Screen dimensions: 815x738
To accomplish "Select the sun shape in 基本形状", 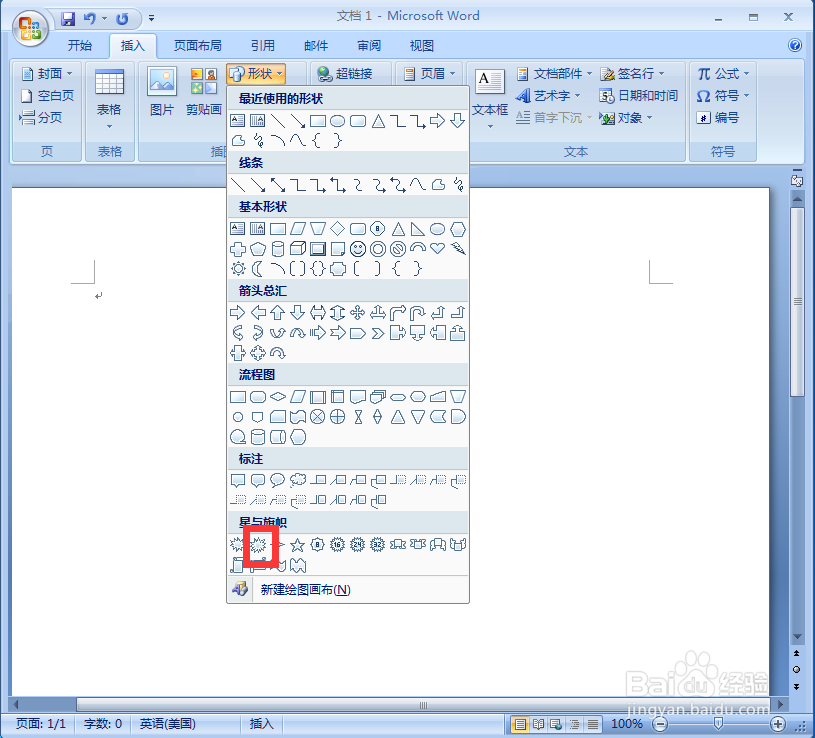I will (238, 269).
